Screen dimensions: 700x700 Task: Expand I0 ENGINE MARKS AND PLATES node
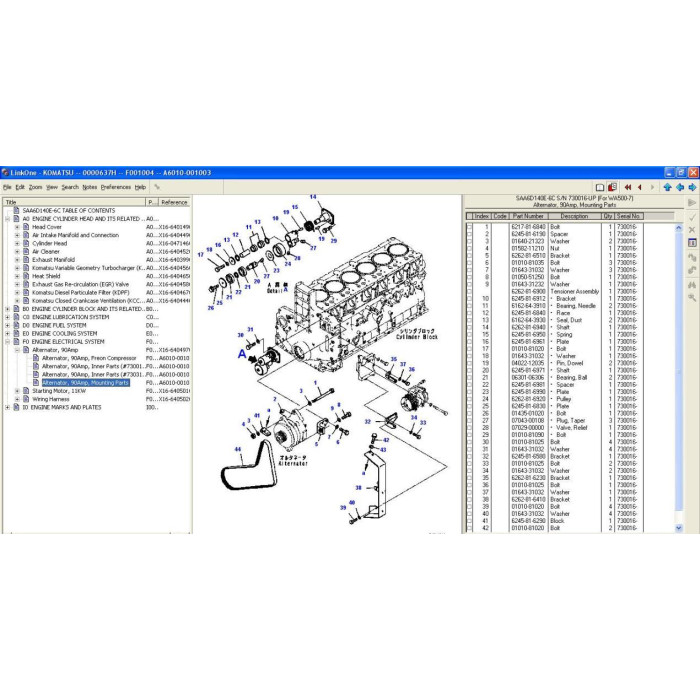pos(7,407)
